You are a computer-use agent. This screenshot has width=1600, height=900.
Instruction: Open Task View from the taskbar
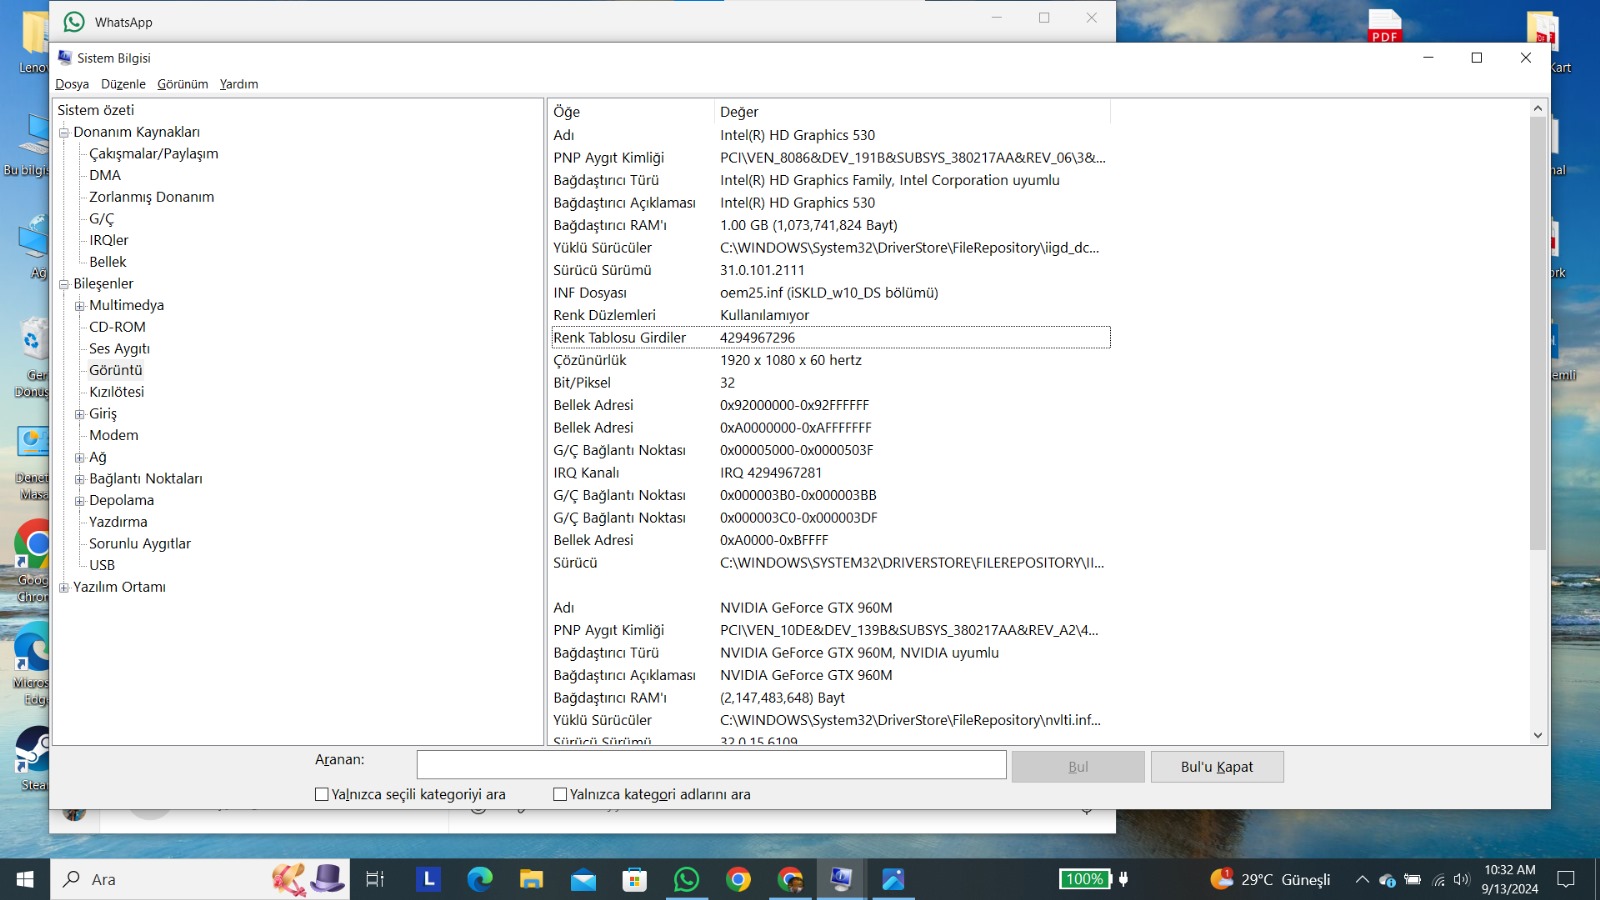(375, 879)
